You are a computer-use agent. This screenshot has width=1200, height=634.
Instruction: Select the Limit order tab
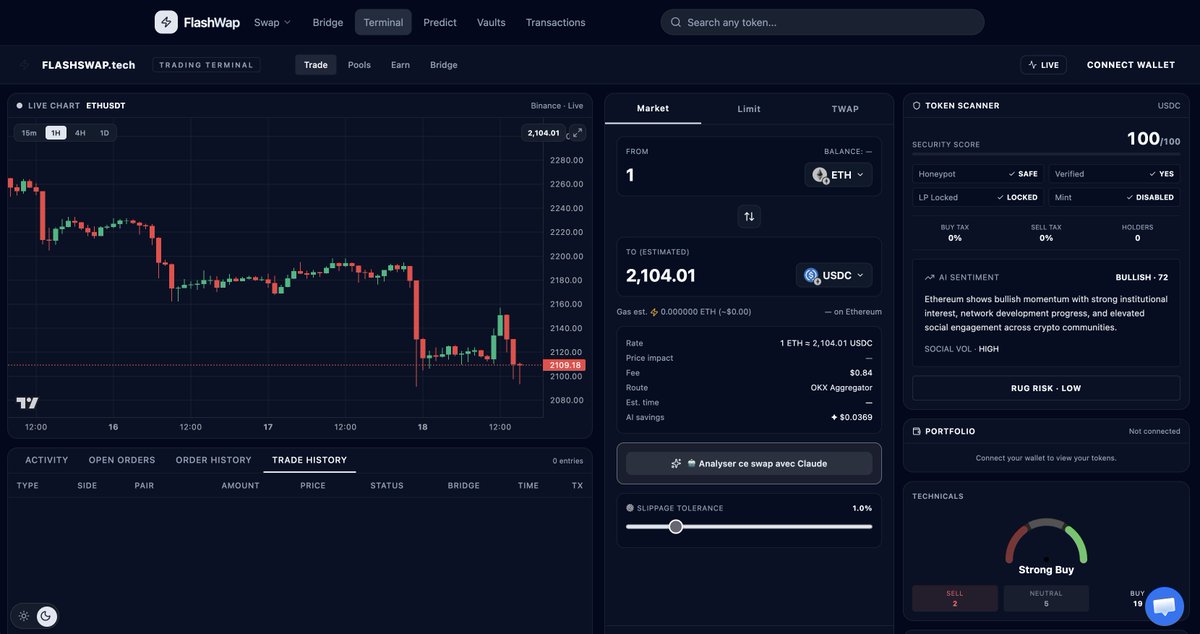click(749, 109)
